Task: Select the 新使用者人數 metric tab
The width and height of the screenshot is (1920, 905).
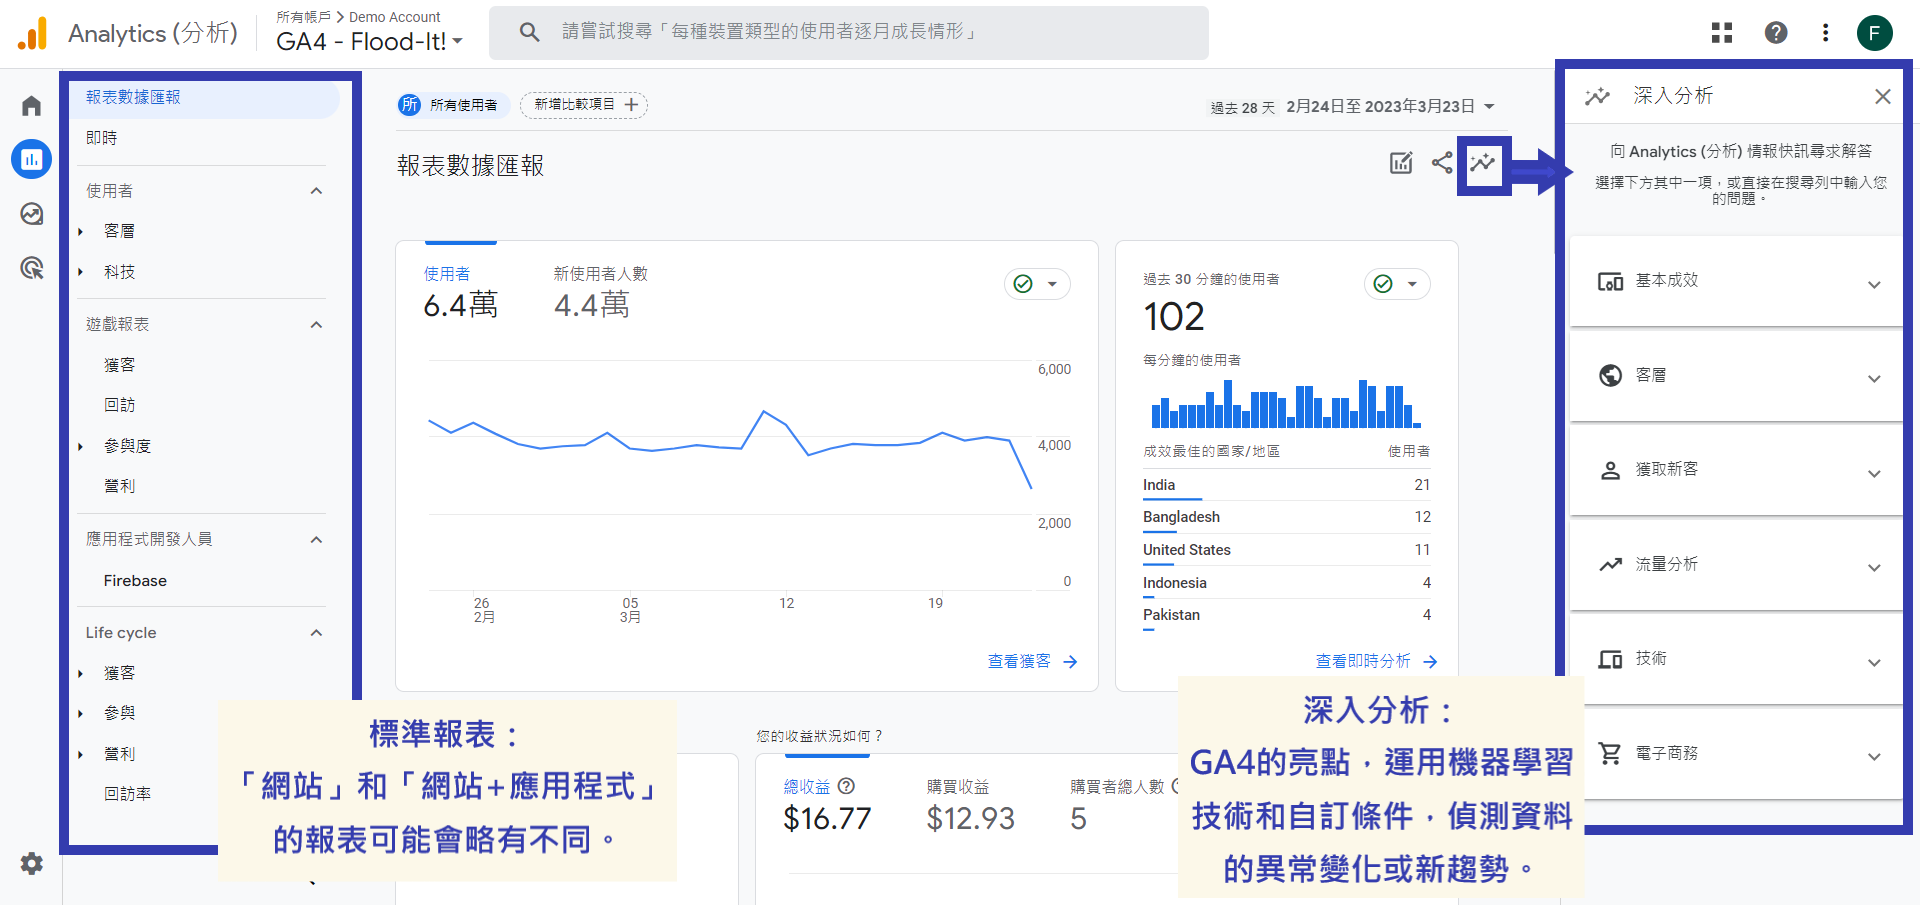Action: pos(601,291)
